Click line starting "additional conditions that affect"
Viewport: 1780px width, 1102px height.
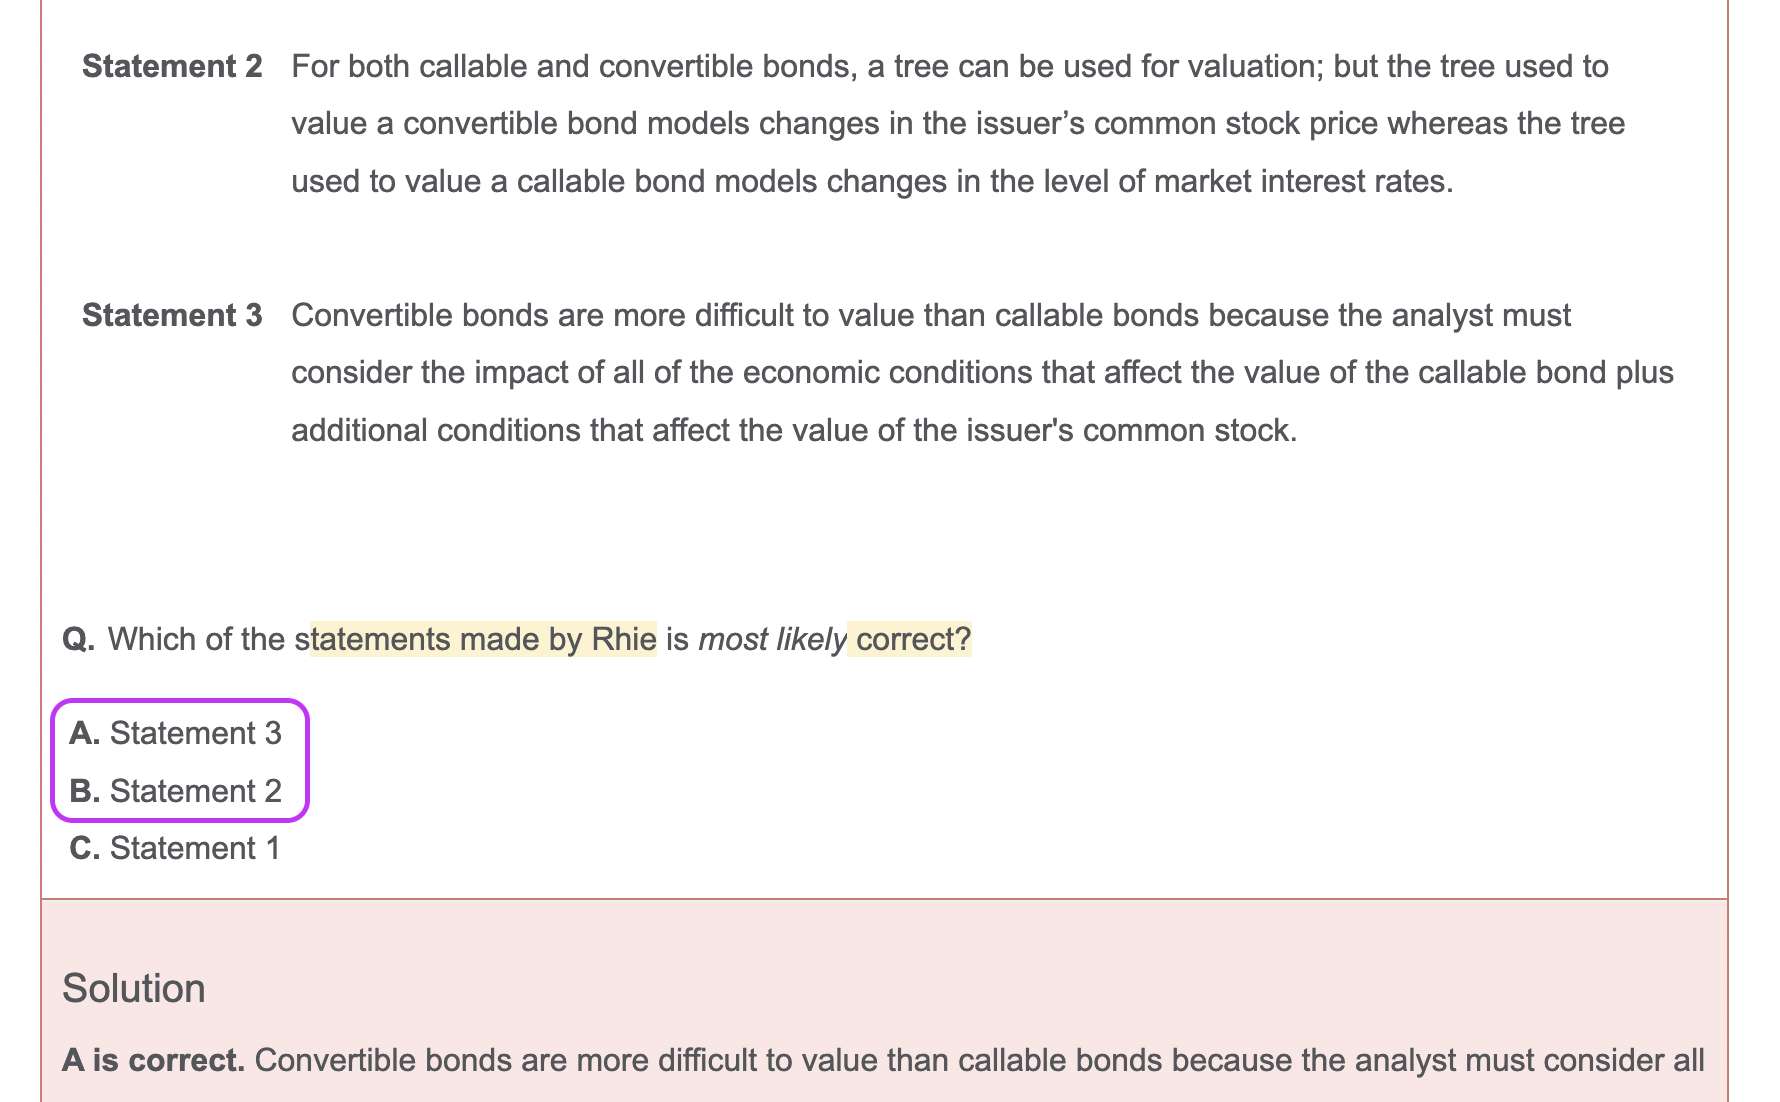(794, 430)
